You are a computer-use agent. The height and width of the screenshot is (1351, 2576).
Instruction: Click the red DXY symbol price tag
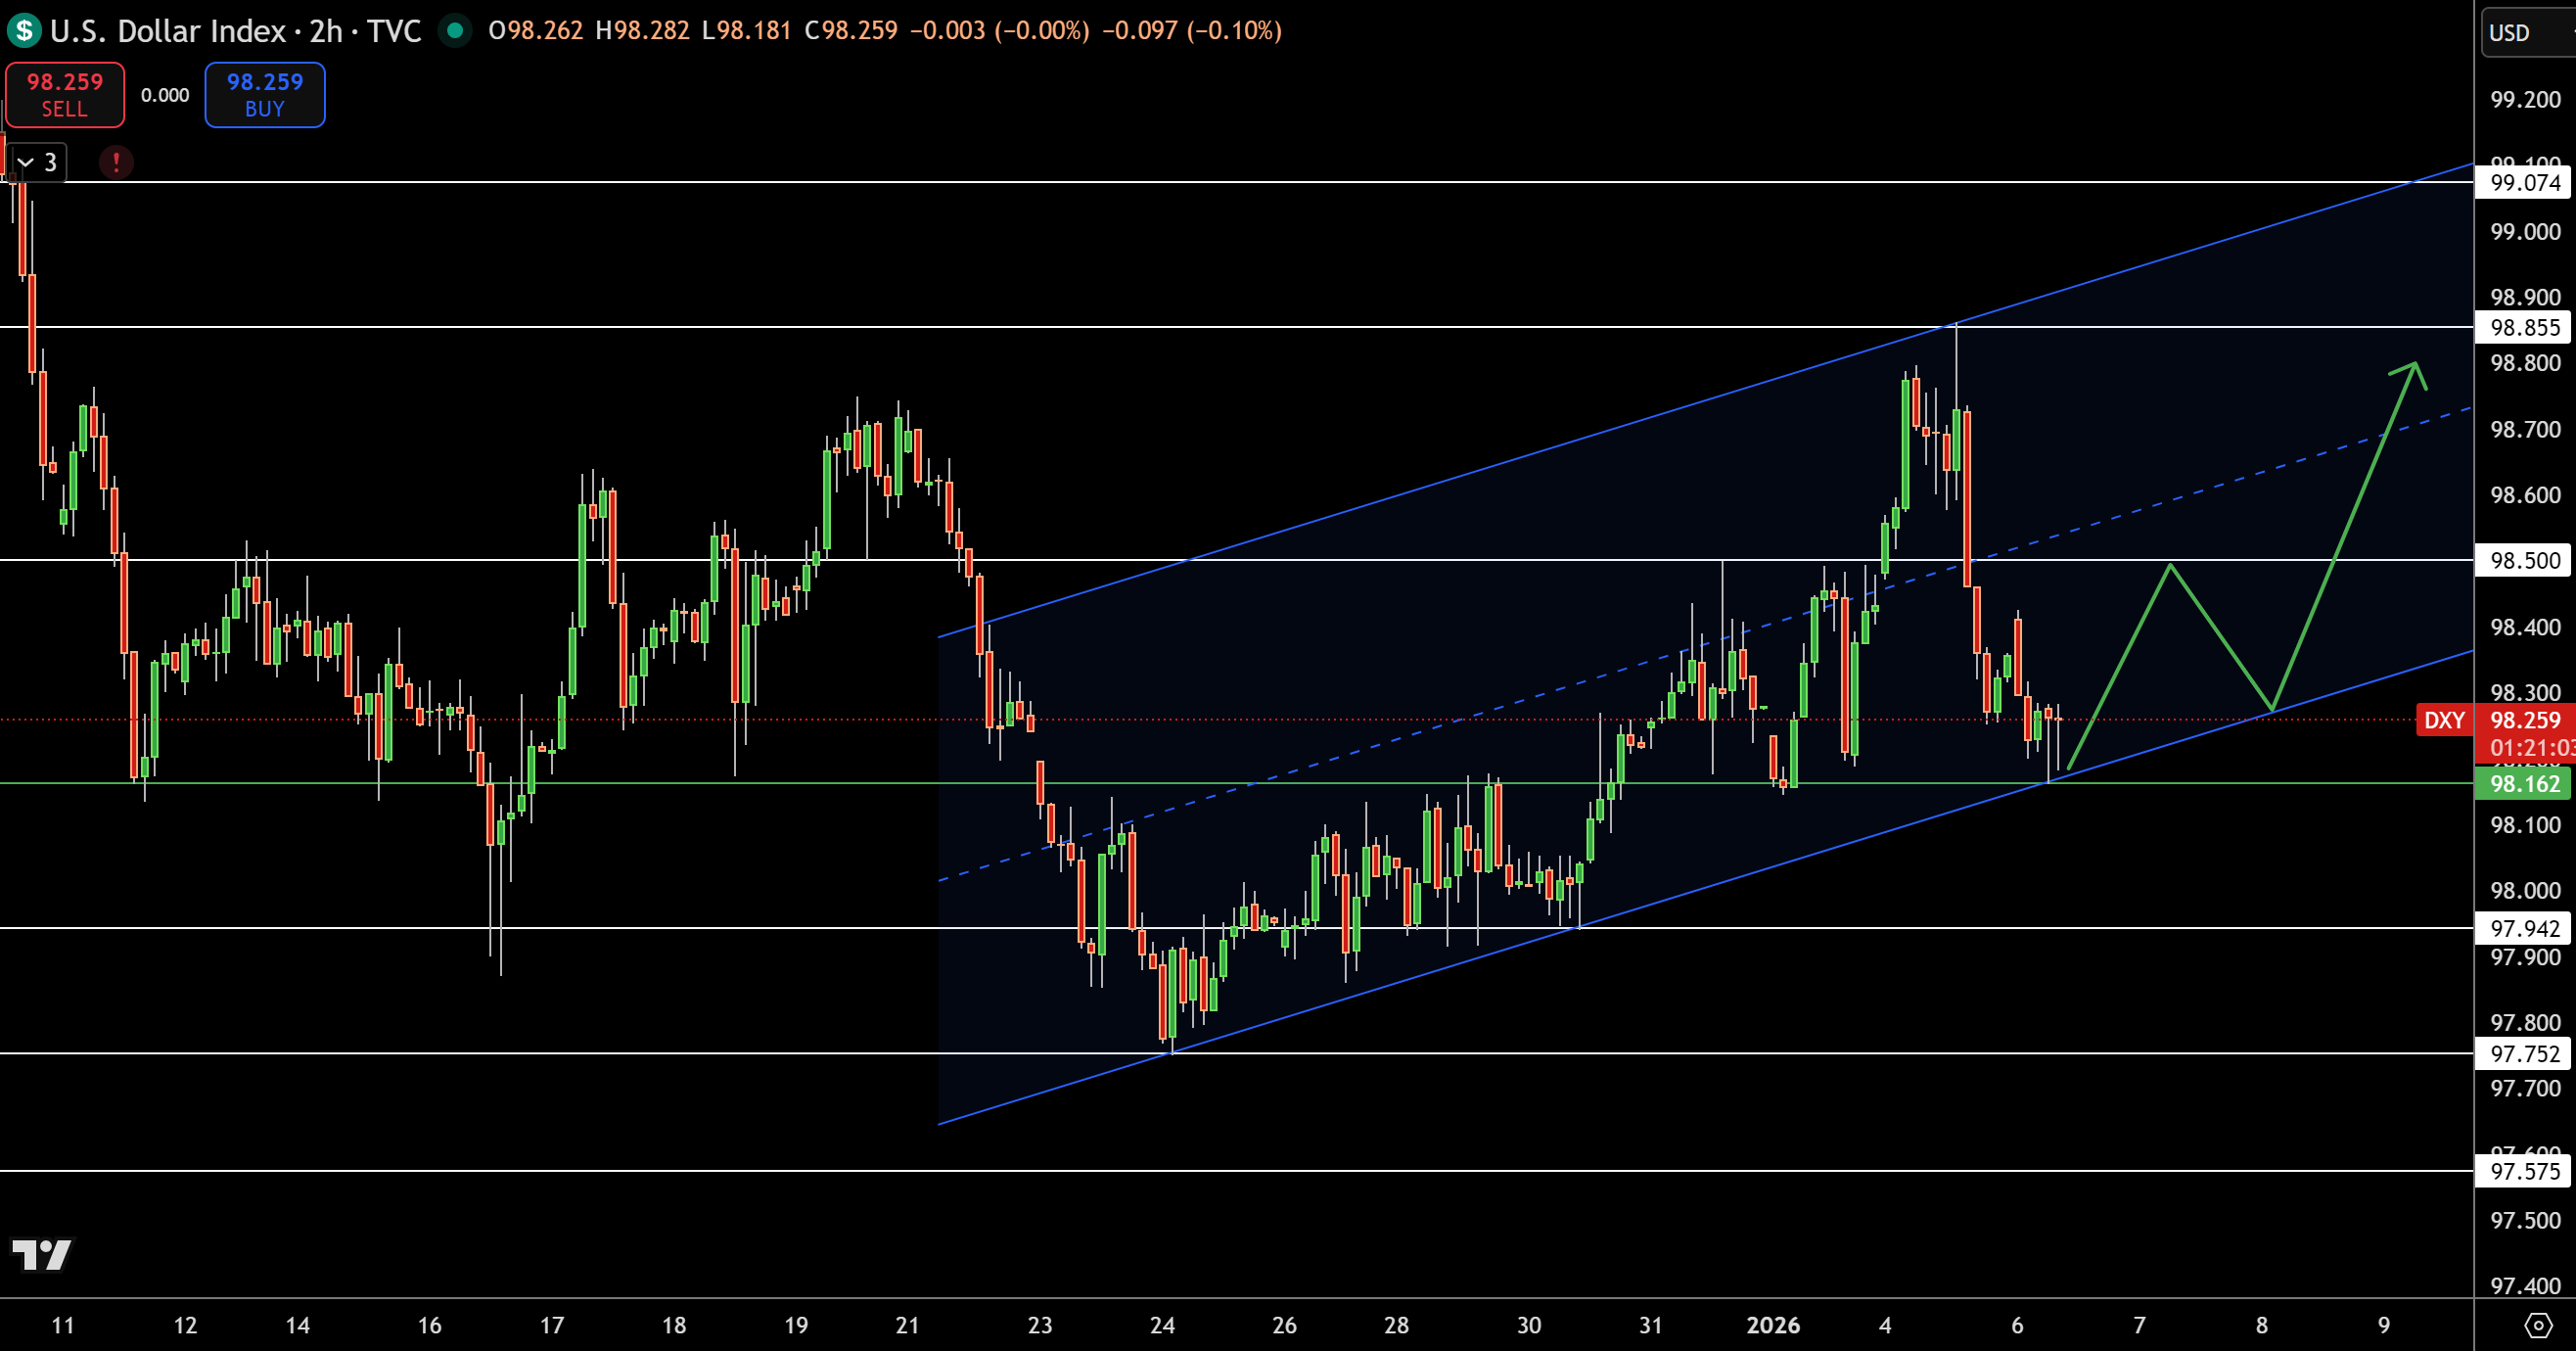point(2444,720)
